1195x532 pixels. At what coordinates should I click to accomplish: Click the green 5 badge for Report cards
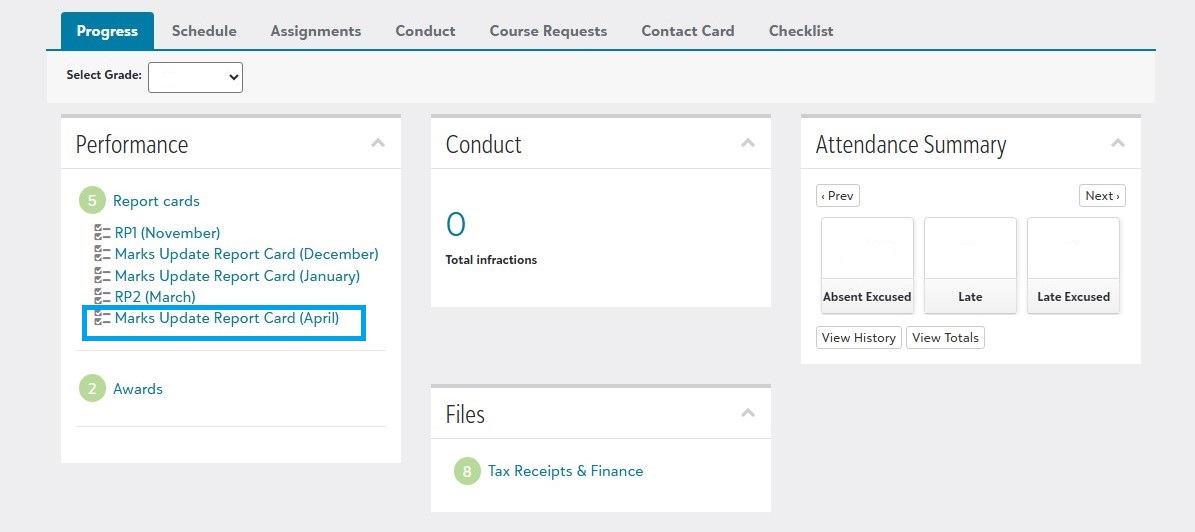click(x=92, y=201)
